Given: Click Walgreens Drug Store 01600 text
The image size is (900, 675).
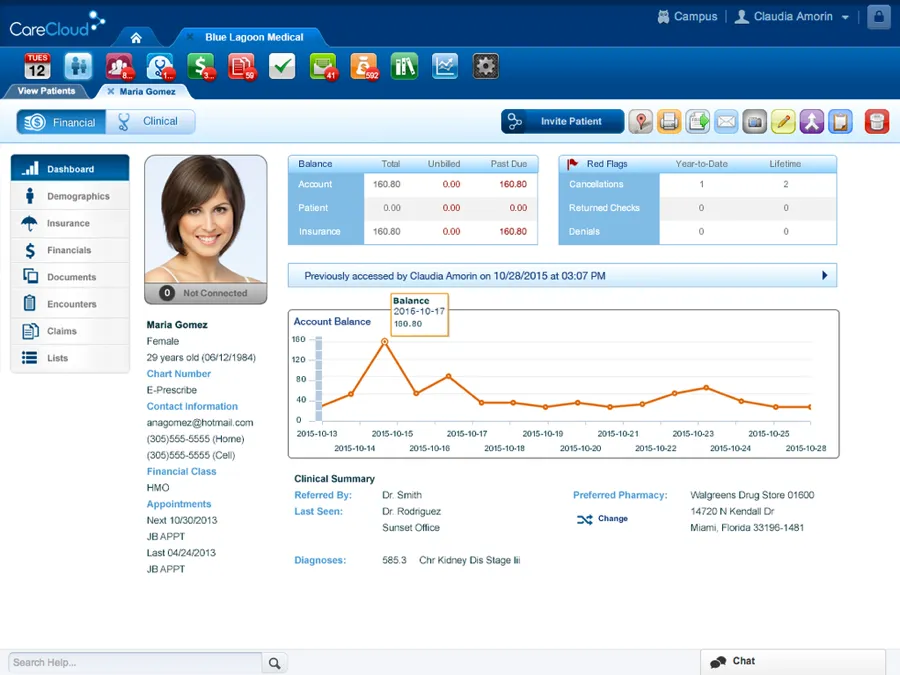Looking at the screenshot, I should click(752, 495).
